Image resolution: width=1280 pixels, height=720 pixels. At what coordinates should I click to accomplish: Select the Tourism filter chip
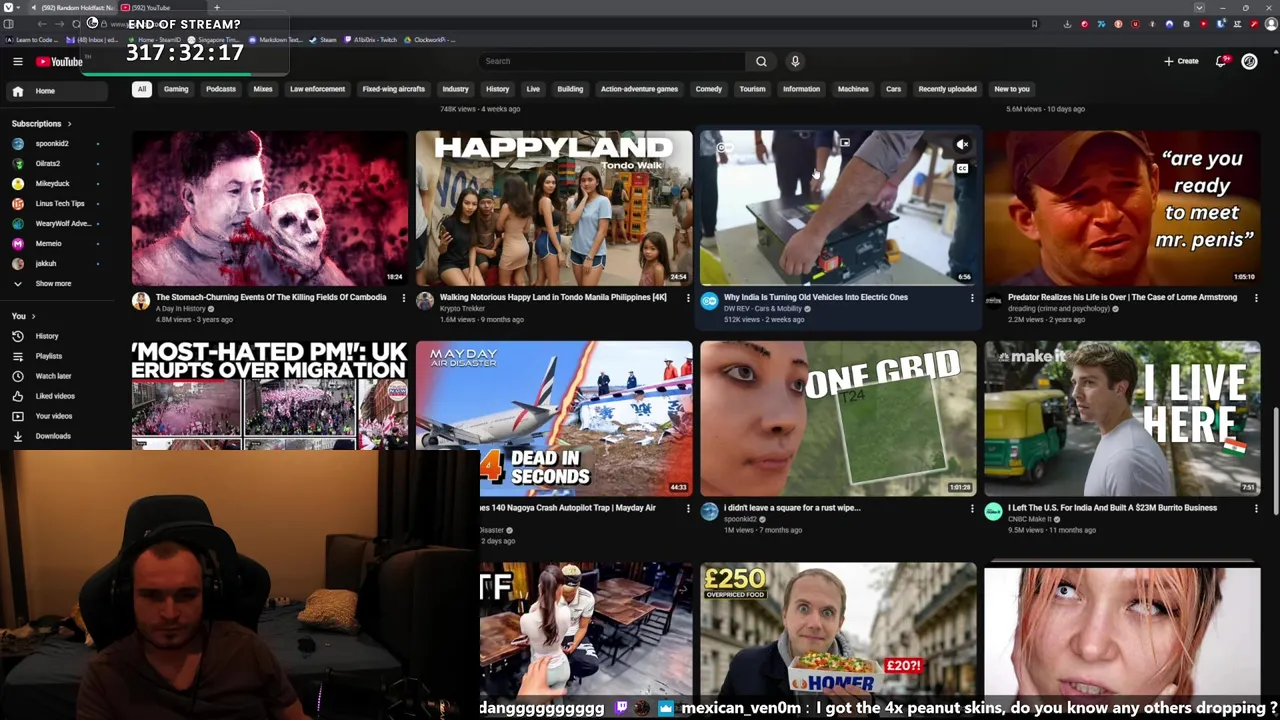tap(752, 89)
